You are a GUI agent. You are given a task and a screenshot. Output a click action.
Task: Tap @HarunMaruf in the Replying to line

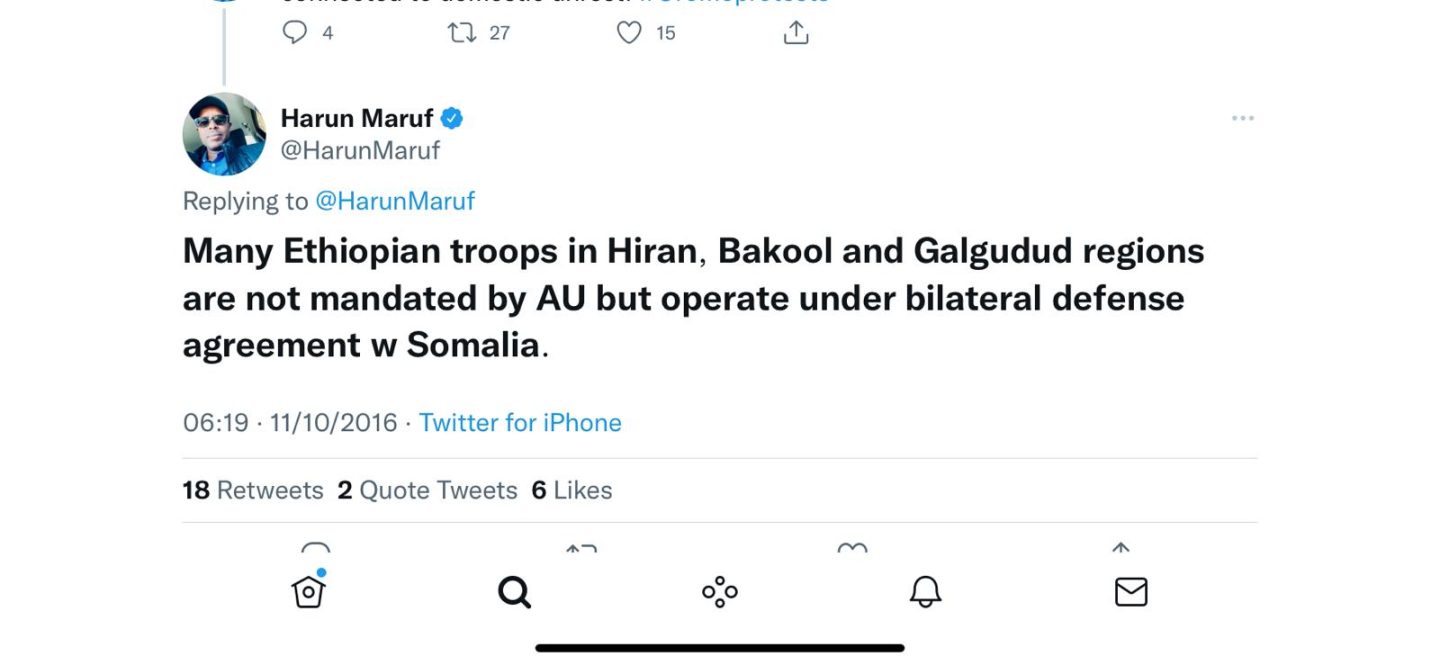395,201
